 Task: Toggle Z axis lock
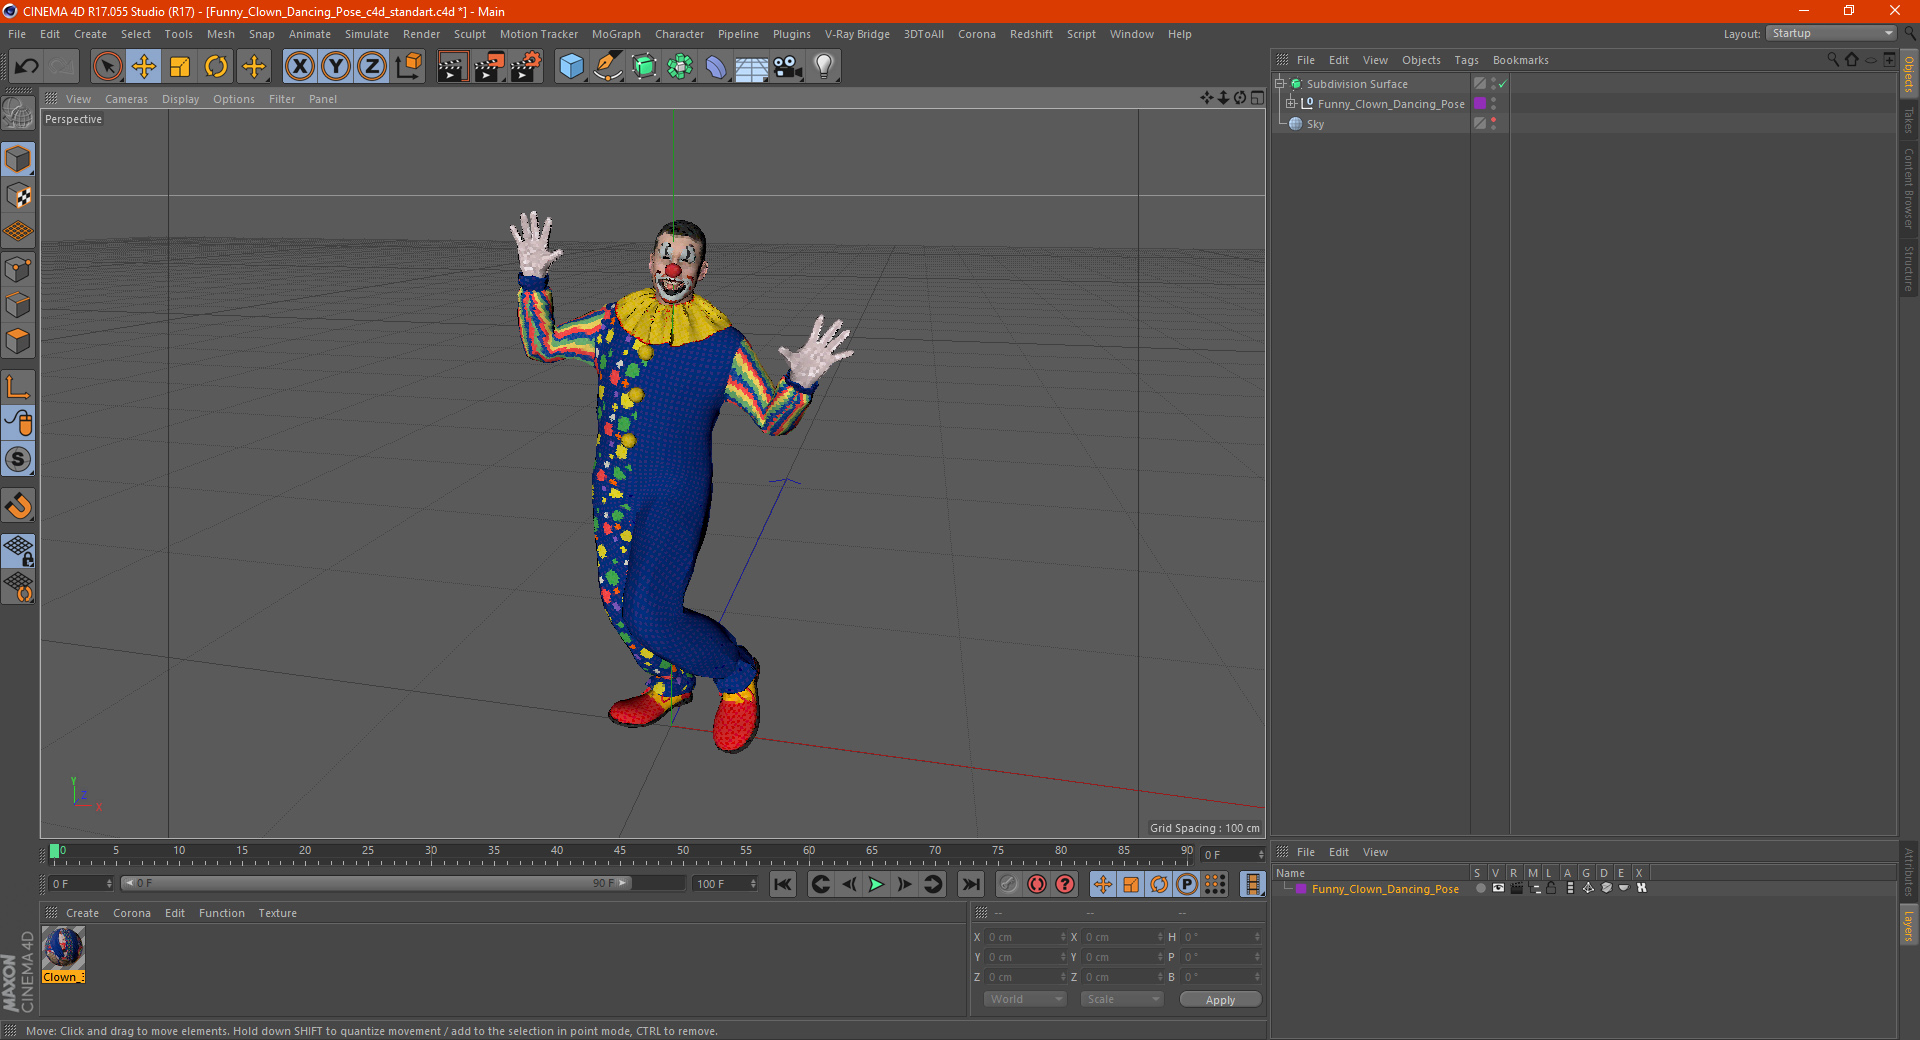pyautogui.click(x=372, y=67)
